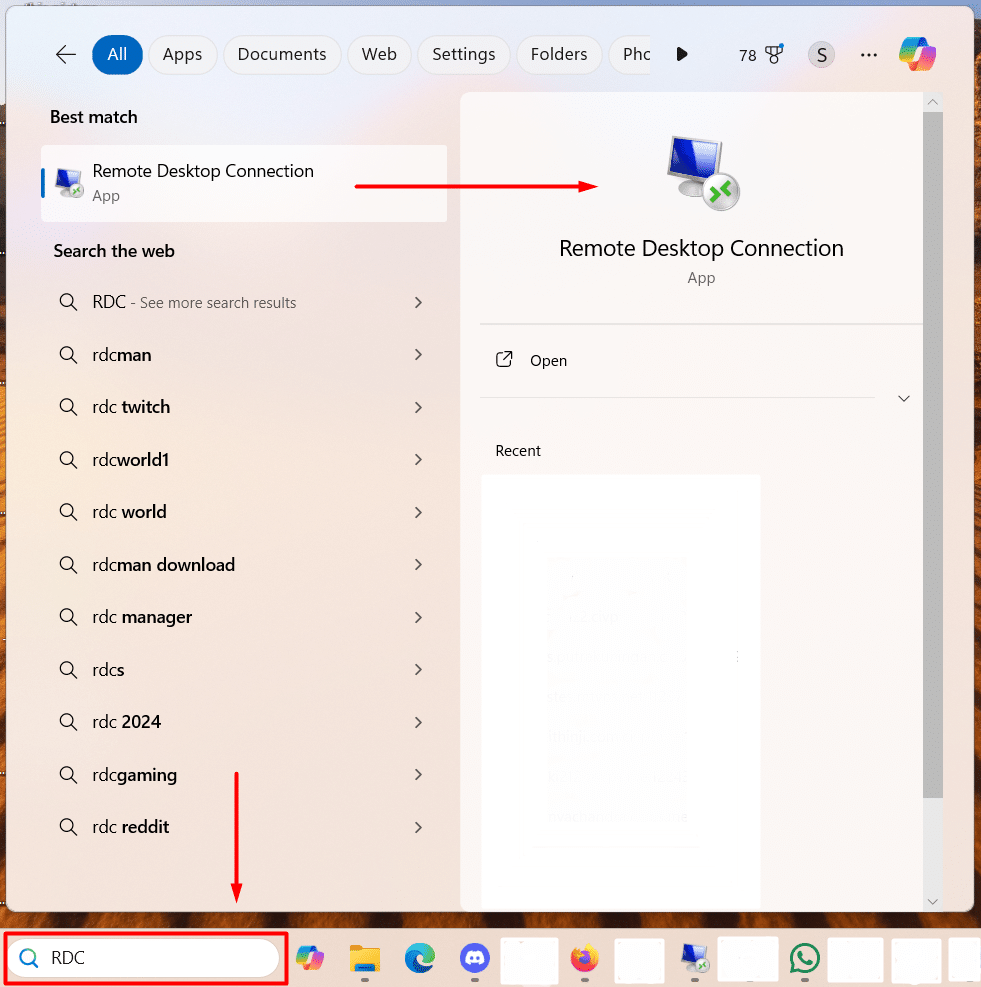Expand the rdcgaming suggestion chevron
The height and width of the screenshot is (987, 981).
pos(418,775)
